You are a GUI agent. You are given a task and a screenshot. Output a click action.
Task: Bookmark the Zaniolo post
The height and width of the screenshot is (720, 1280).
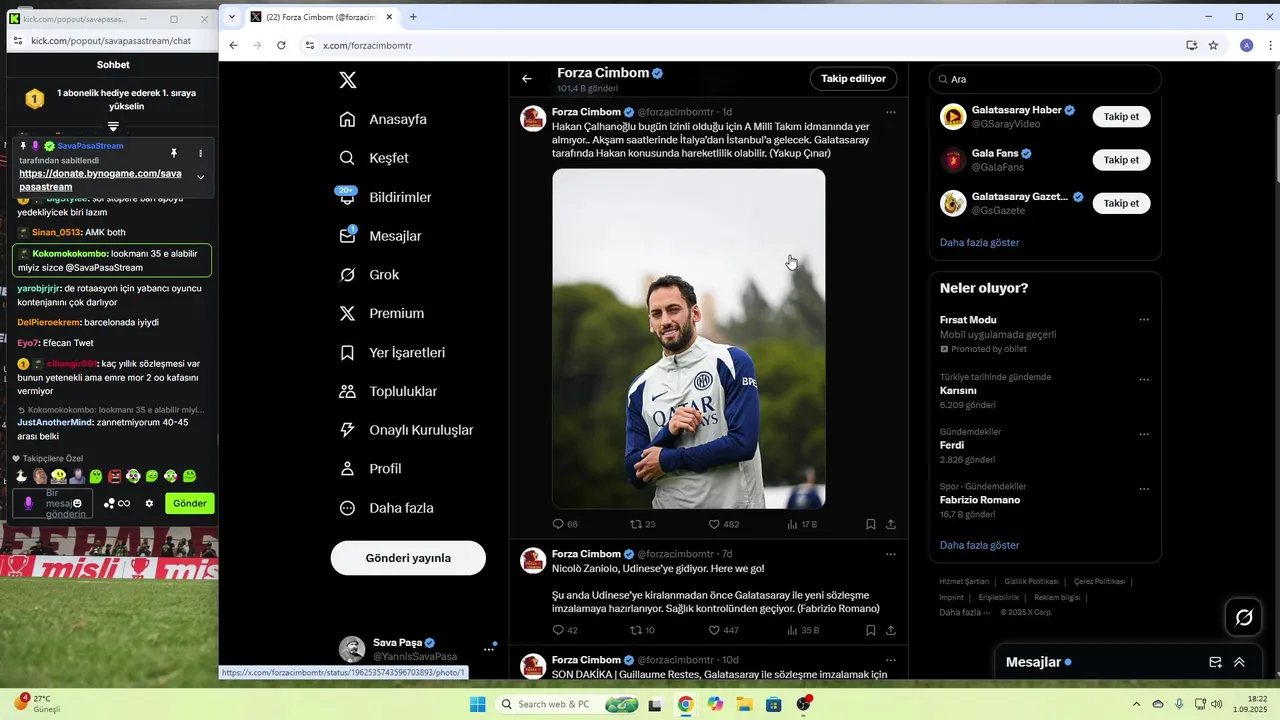pyautogui.click(x=871, y=630)
